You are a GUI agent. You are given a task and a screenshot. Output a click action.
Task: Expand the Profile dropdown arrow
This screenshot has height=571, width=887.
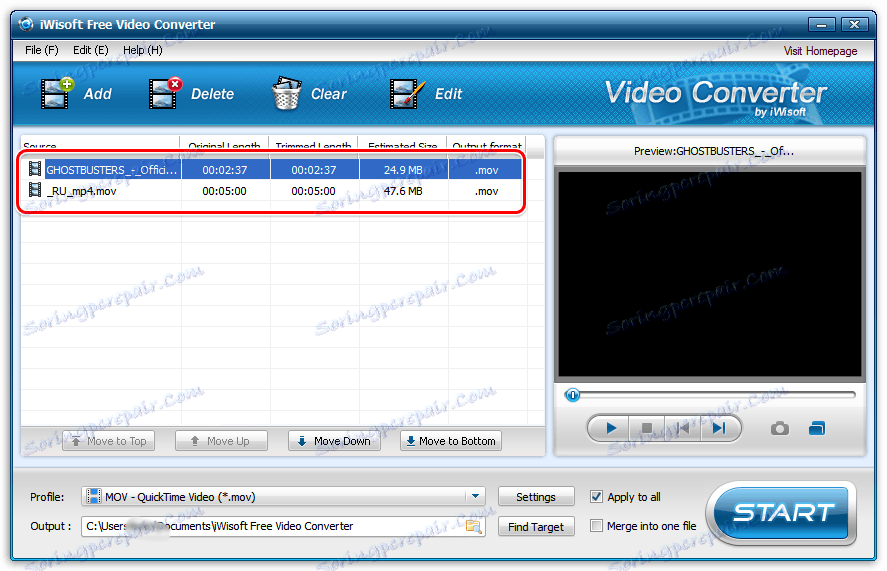tap(476, 497)
